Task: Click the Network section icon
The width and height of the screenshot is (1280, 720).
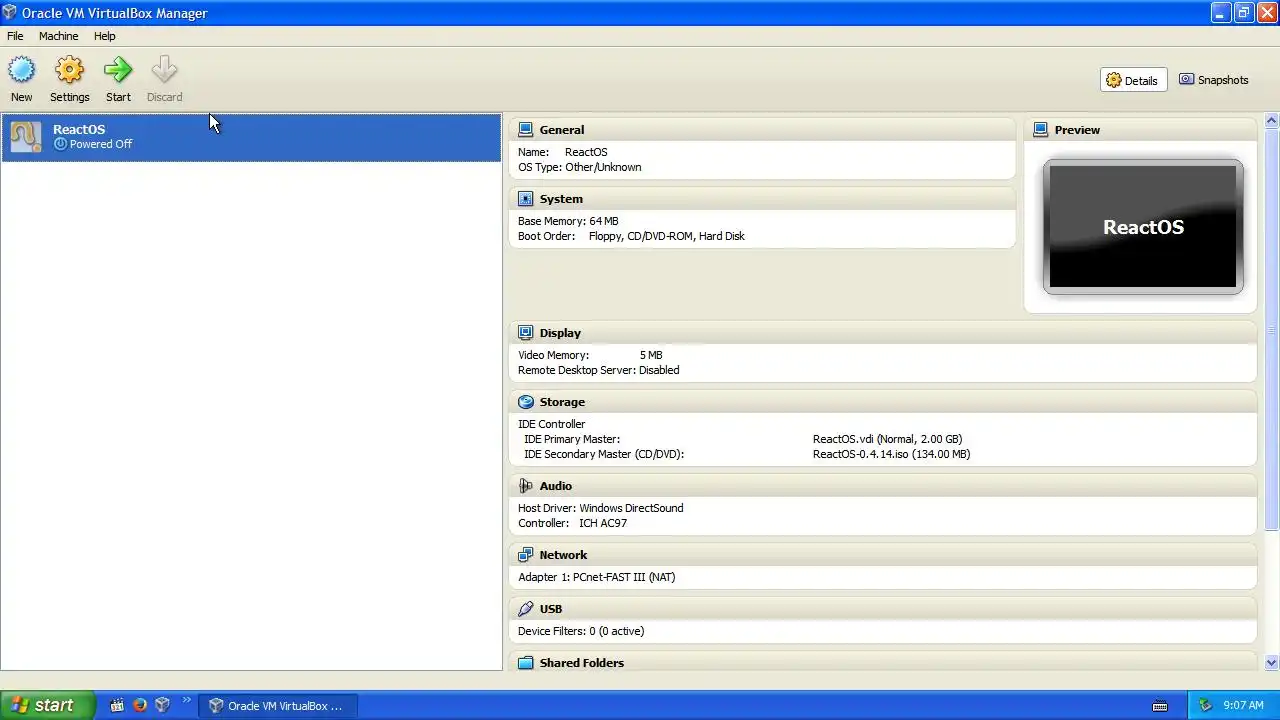Action: [x=525, y=555]
